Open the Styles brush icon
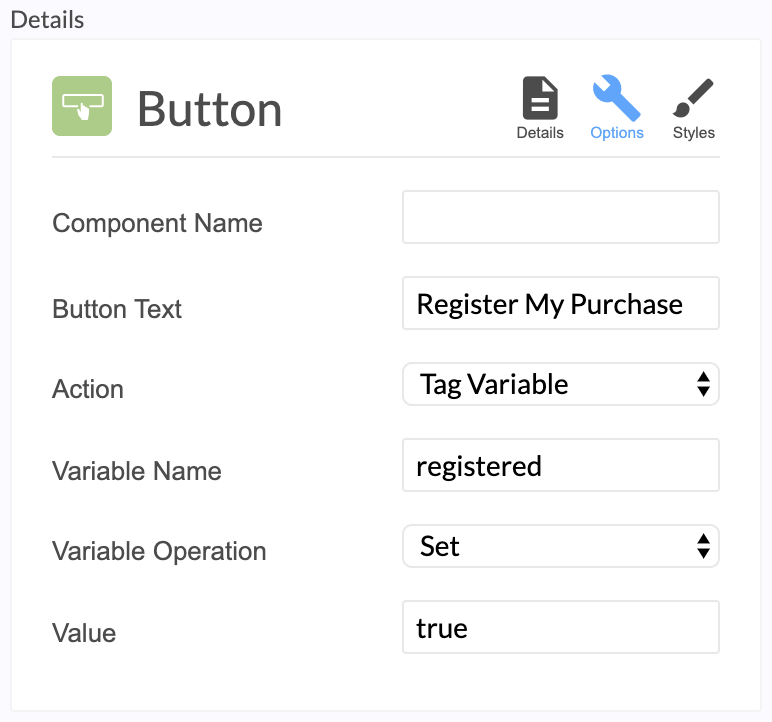The height and width of the screenshot is (722, 772). pyautogui.click(x=693, y=98)
